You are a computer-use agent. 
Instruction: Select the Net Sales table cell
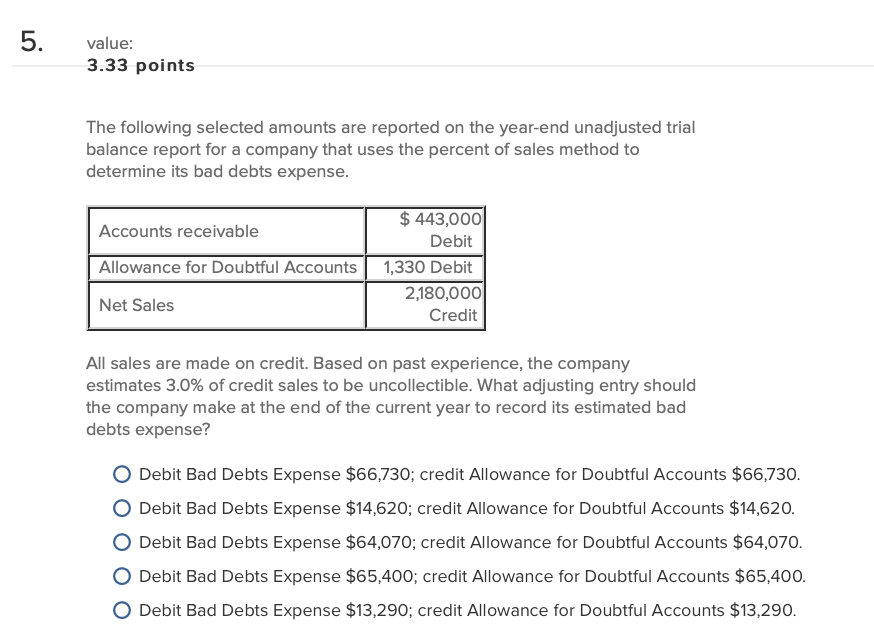(136, 305)
